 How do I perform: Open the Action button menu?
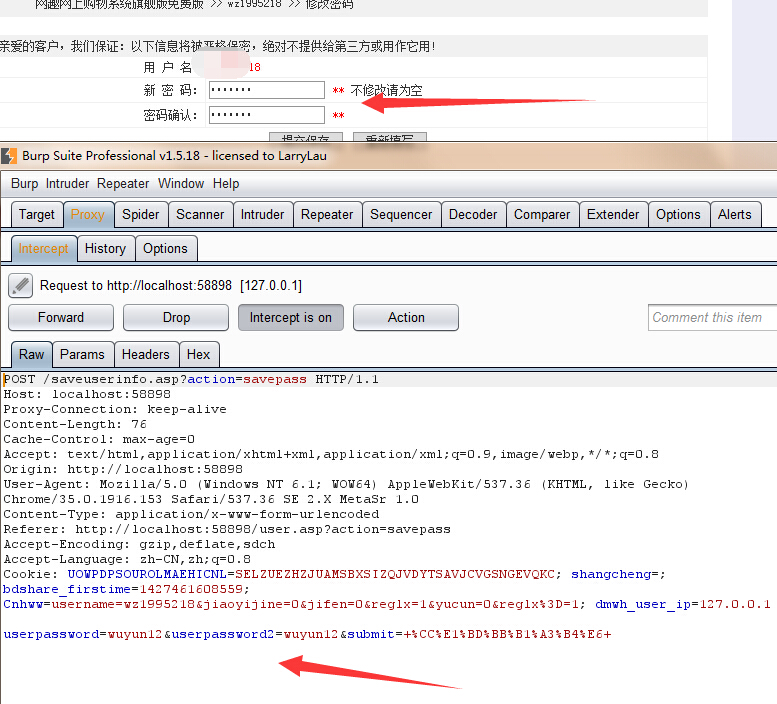[406, 318]
